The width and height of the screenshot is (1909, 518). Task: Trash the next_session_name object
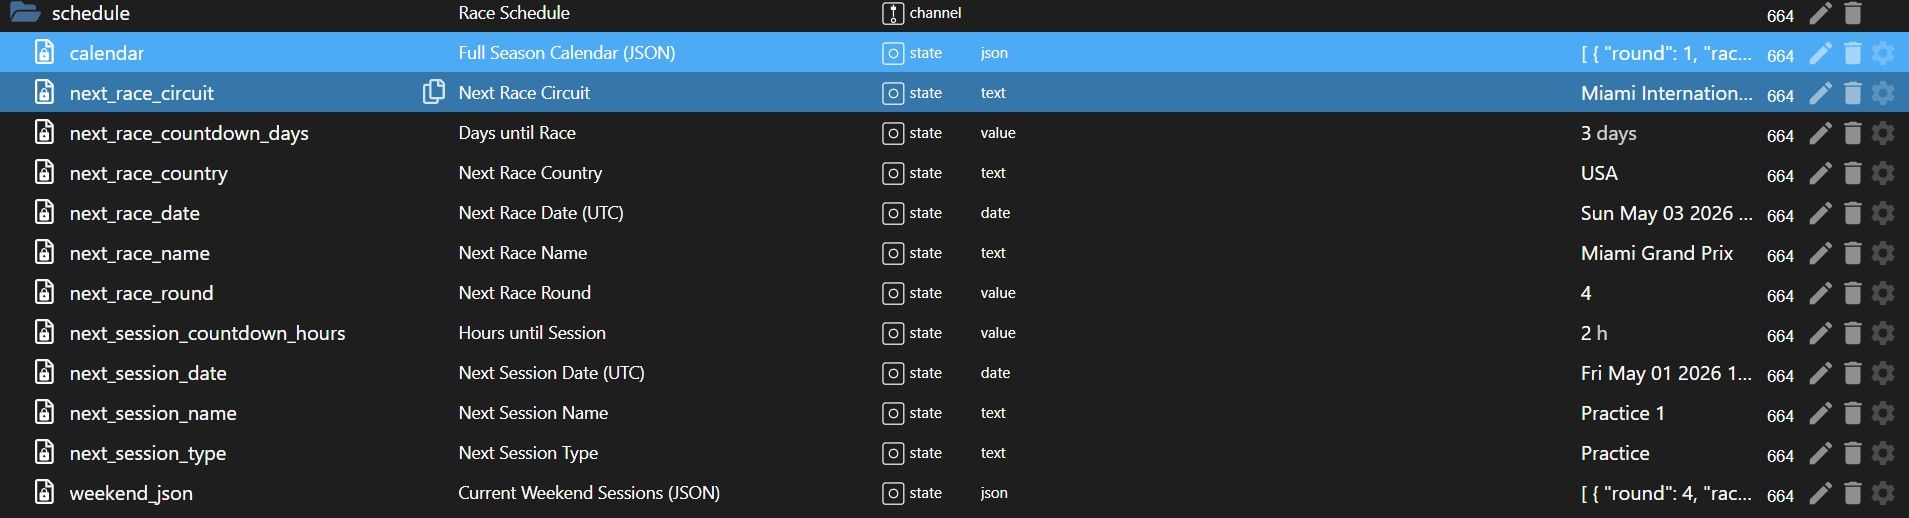(x=1852, y=413)
